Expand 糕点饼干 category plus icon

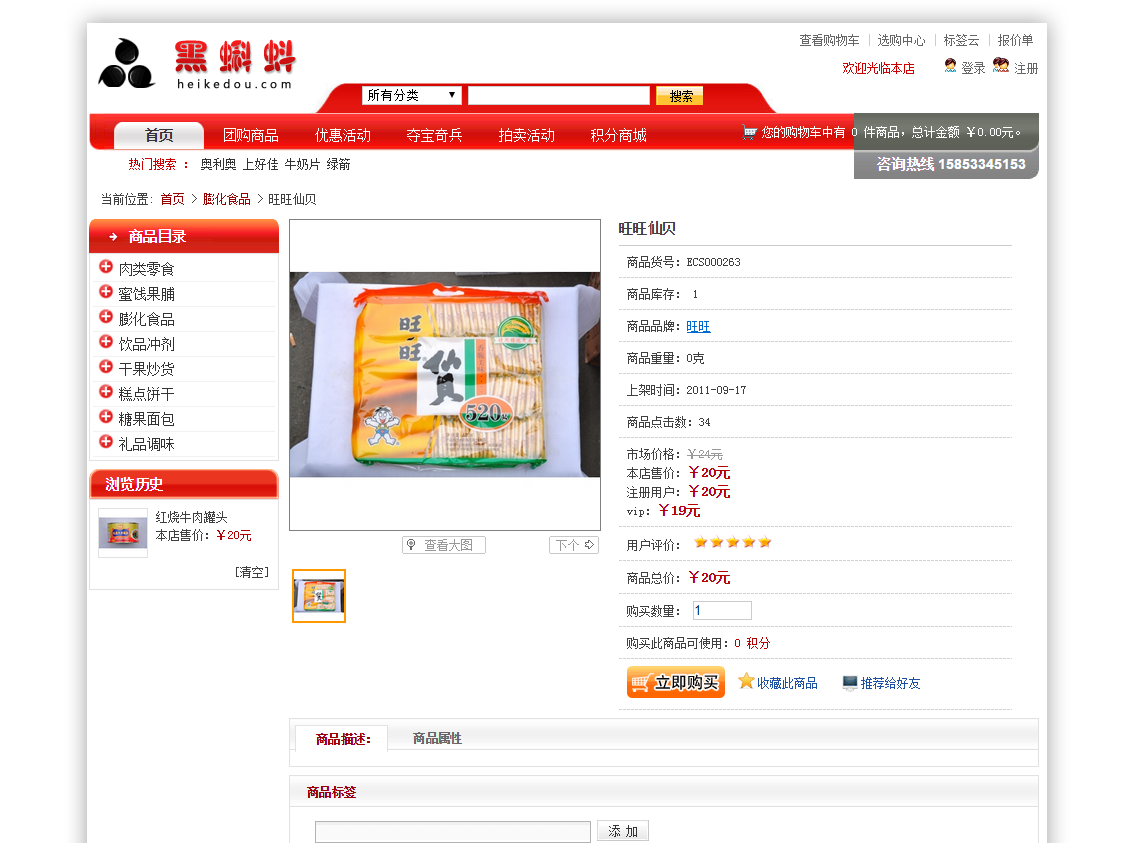[105, 392]
